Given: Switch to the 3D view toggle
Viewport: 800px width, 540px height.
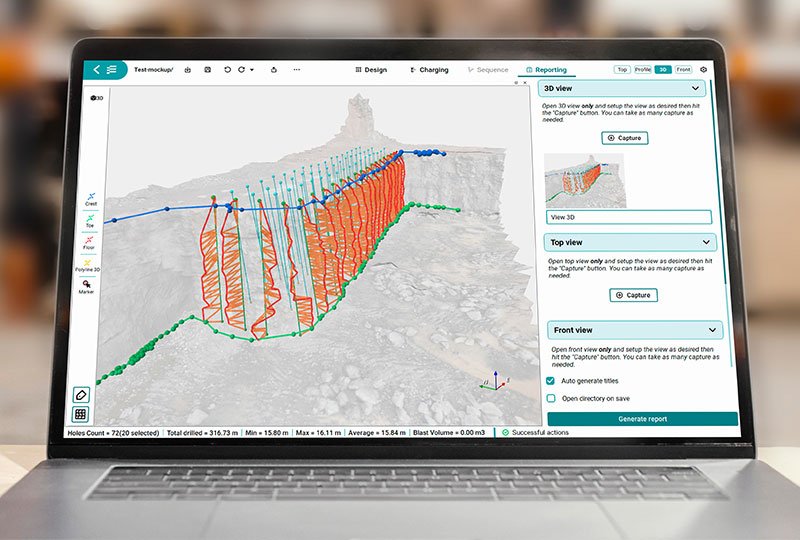Looking at the screenshot, I should click(662, 70).
